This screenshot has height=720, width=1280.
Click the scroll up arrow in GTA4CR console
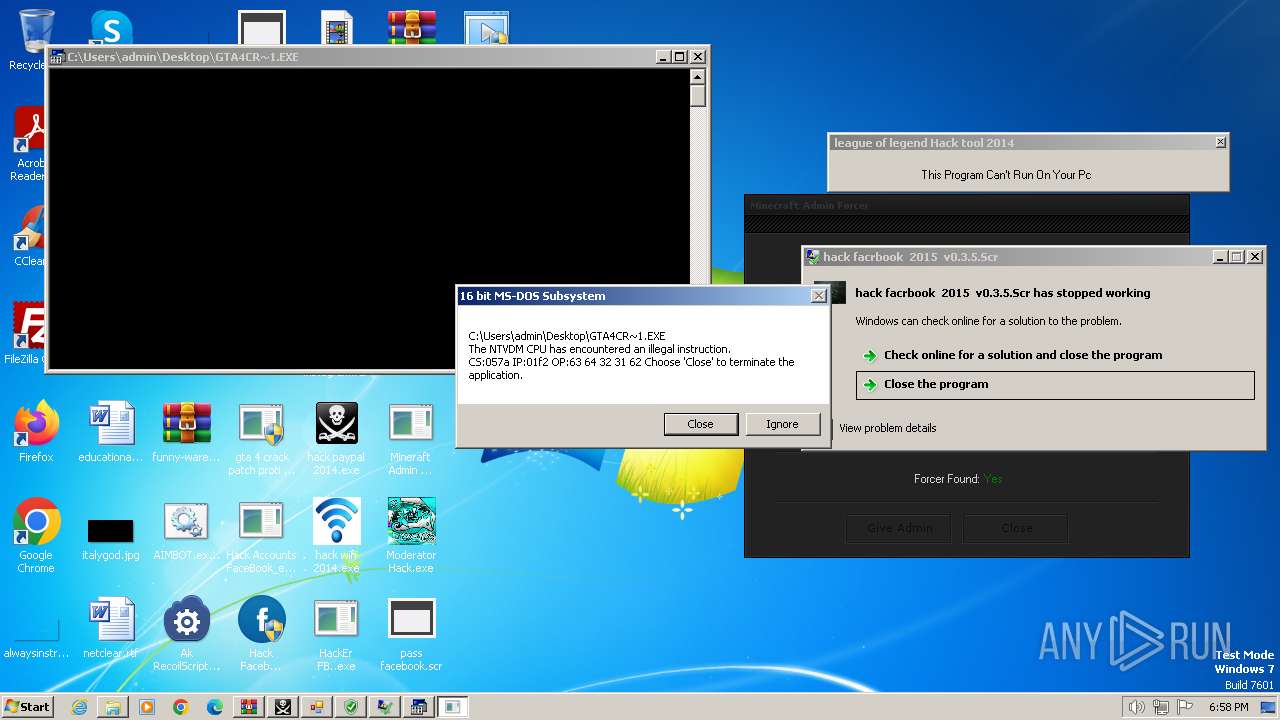click(698, 77)
